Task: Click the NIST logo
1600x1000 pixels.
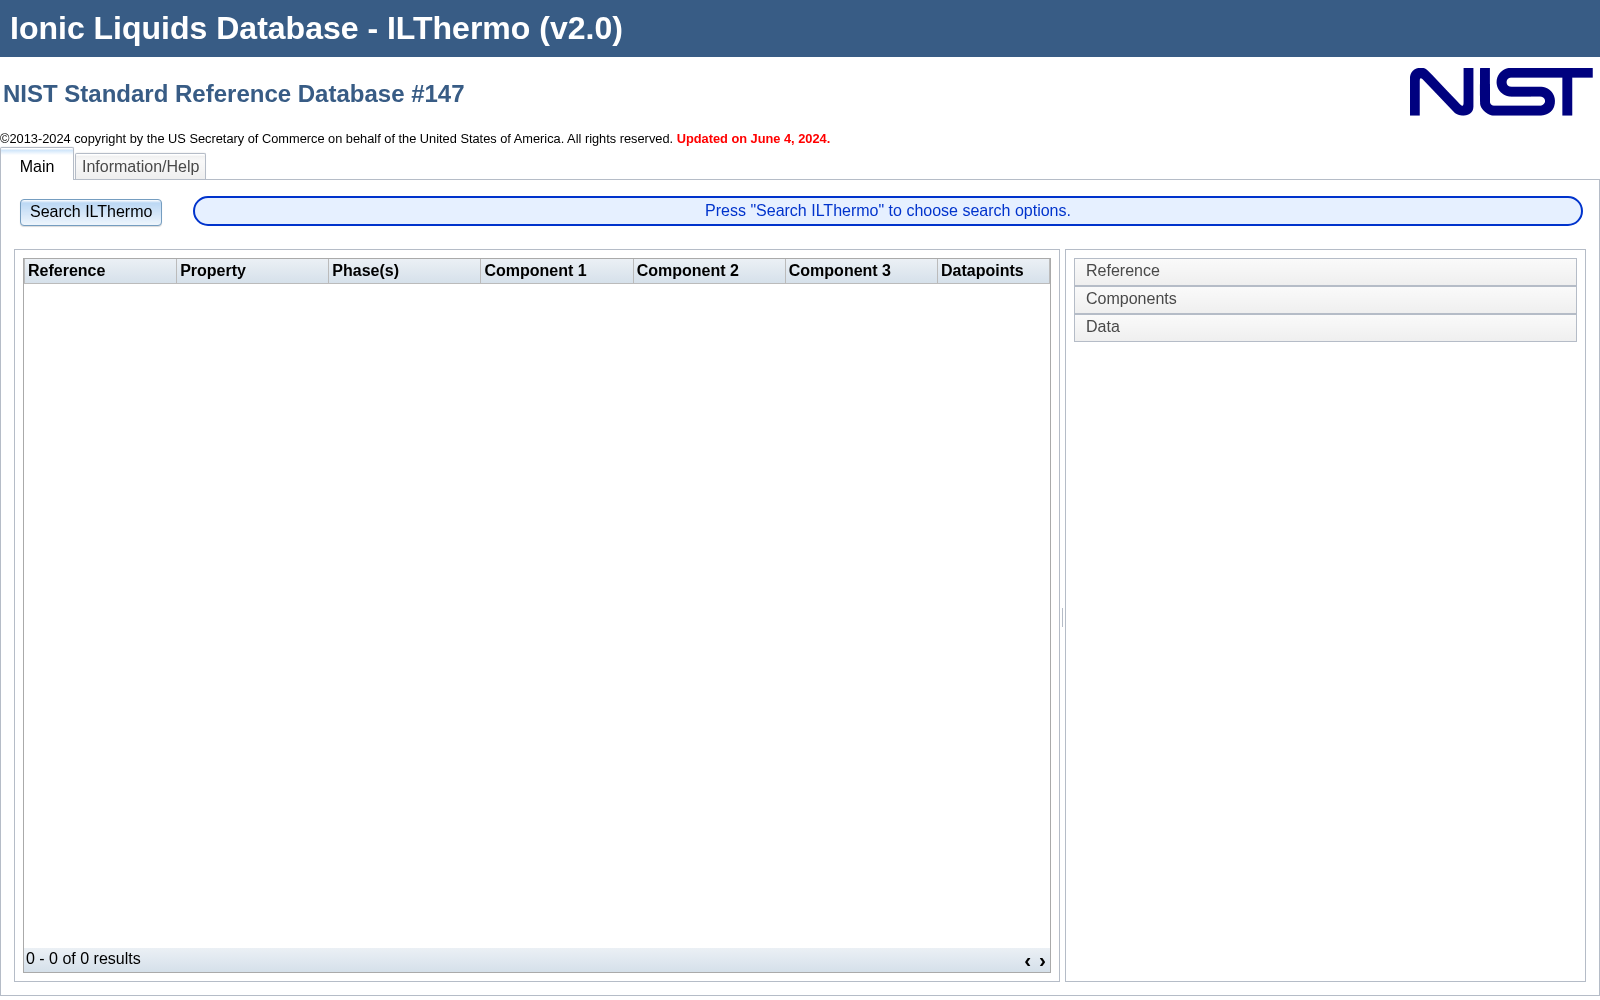Action: click(x=1501, y=92)
